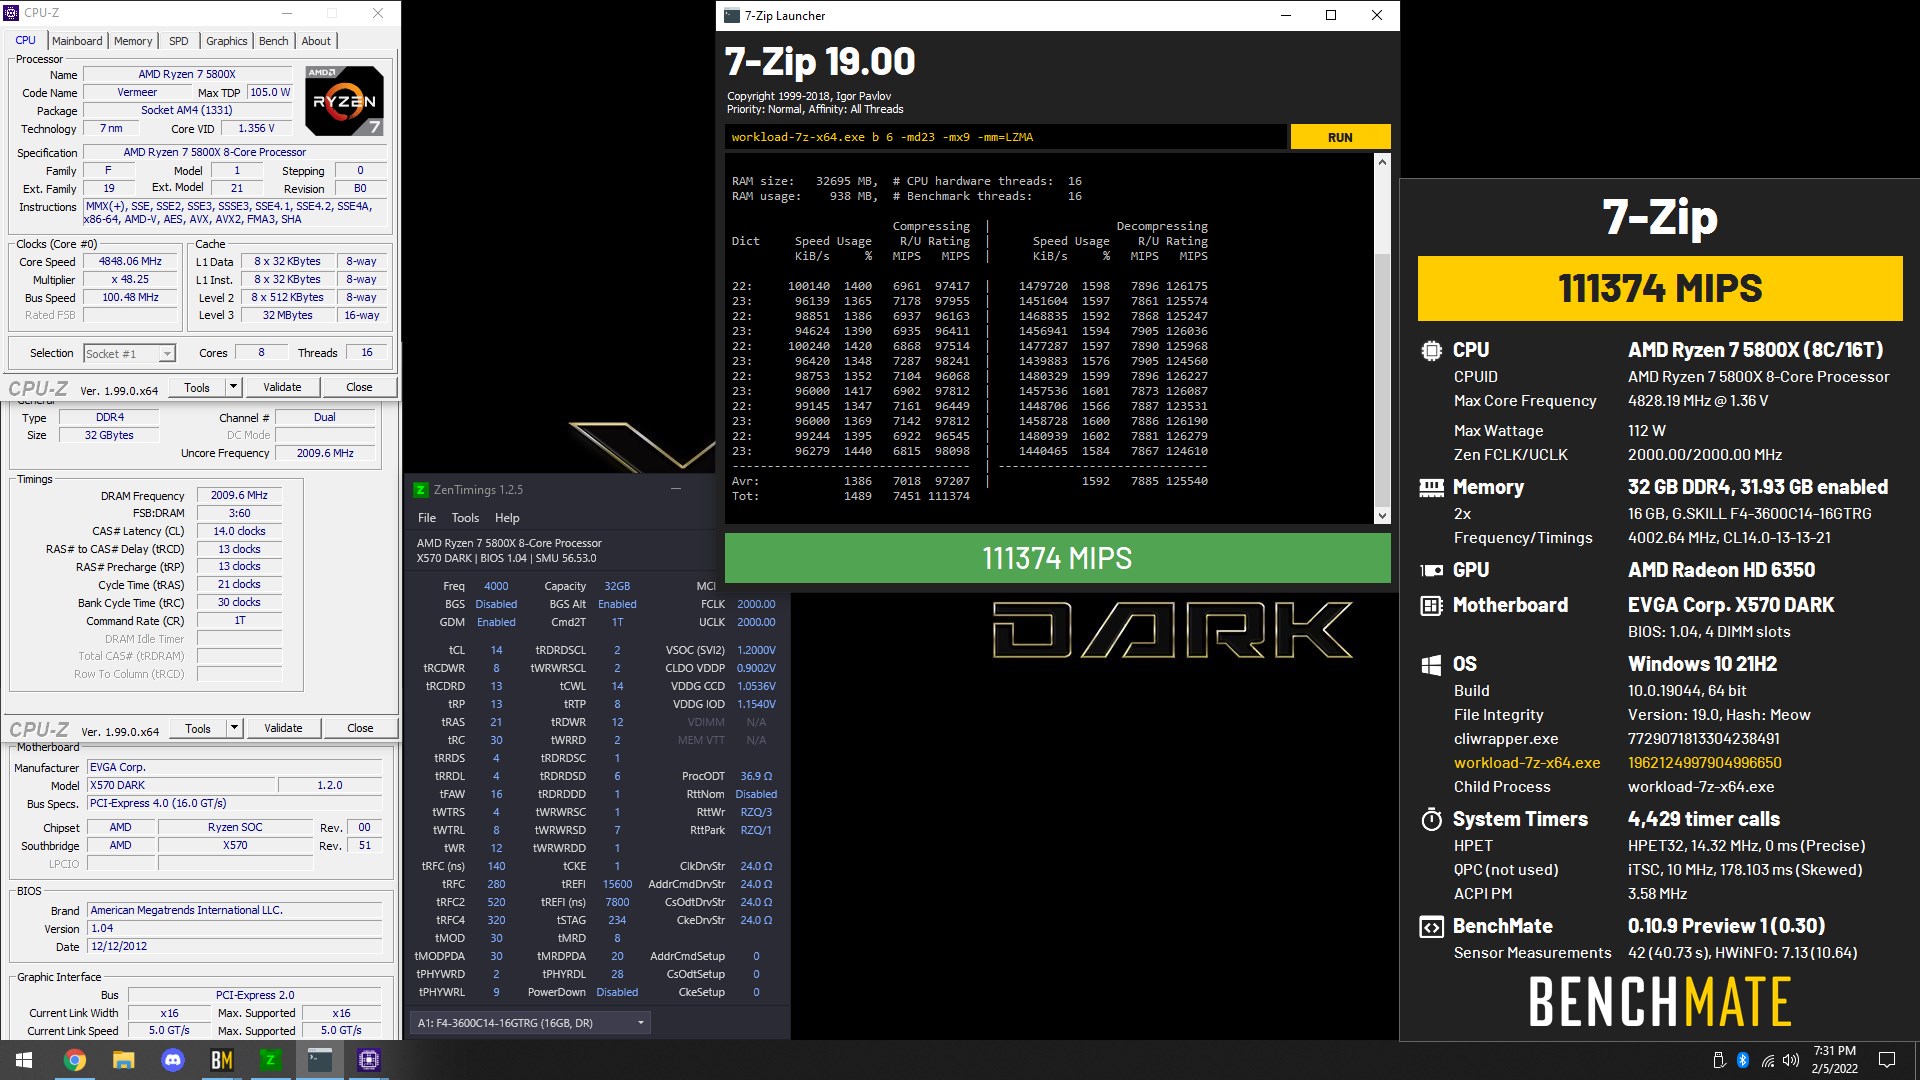Image resolution: width=1920 pixels, height=1080 pixels.
Task: Click Validate in the upper CPU-Z window
Action: click(x=282, y=387)
